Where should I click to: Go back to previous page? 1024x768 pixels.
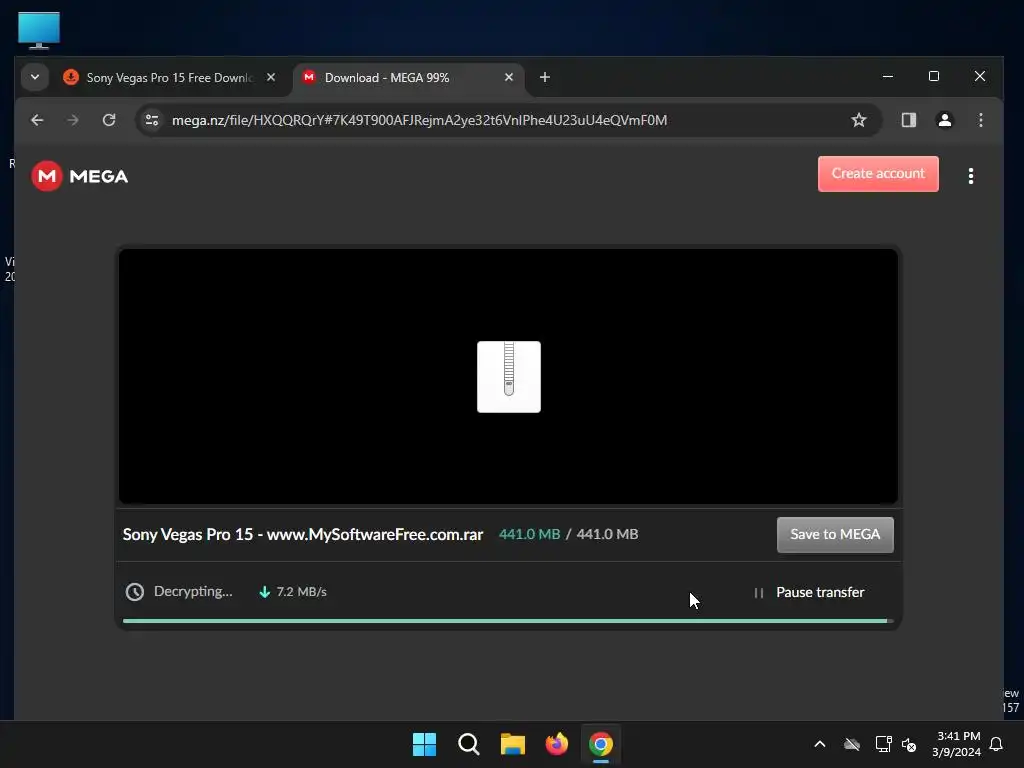coord(37,120)
